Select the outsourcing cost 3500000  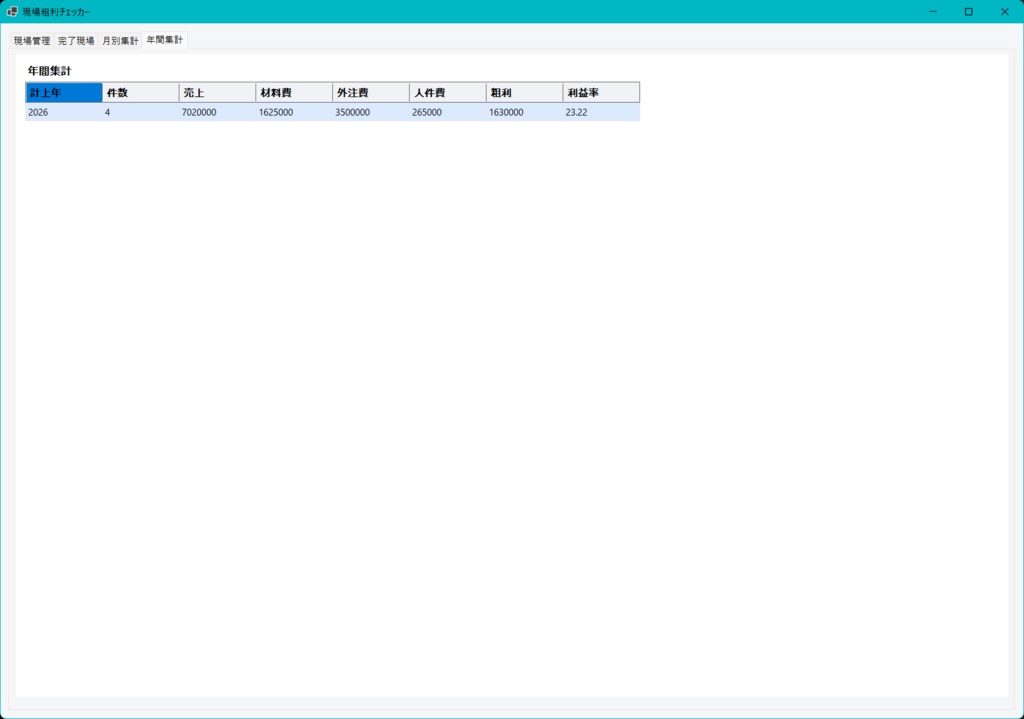[371, 112]
